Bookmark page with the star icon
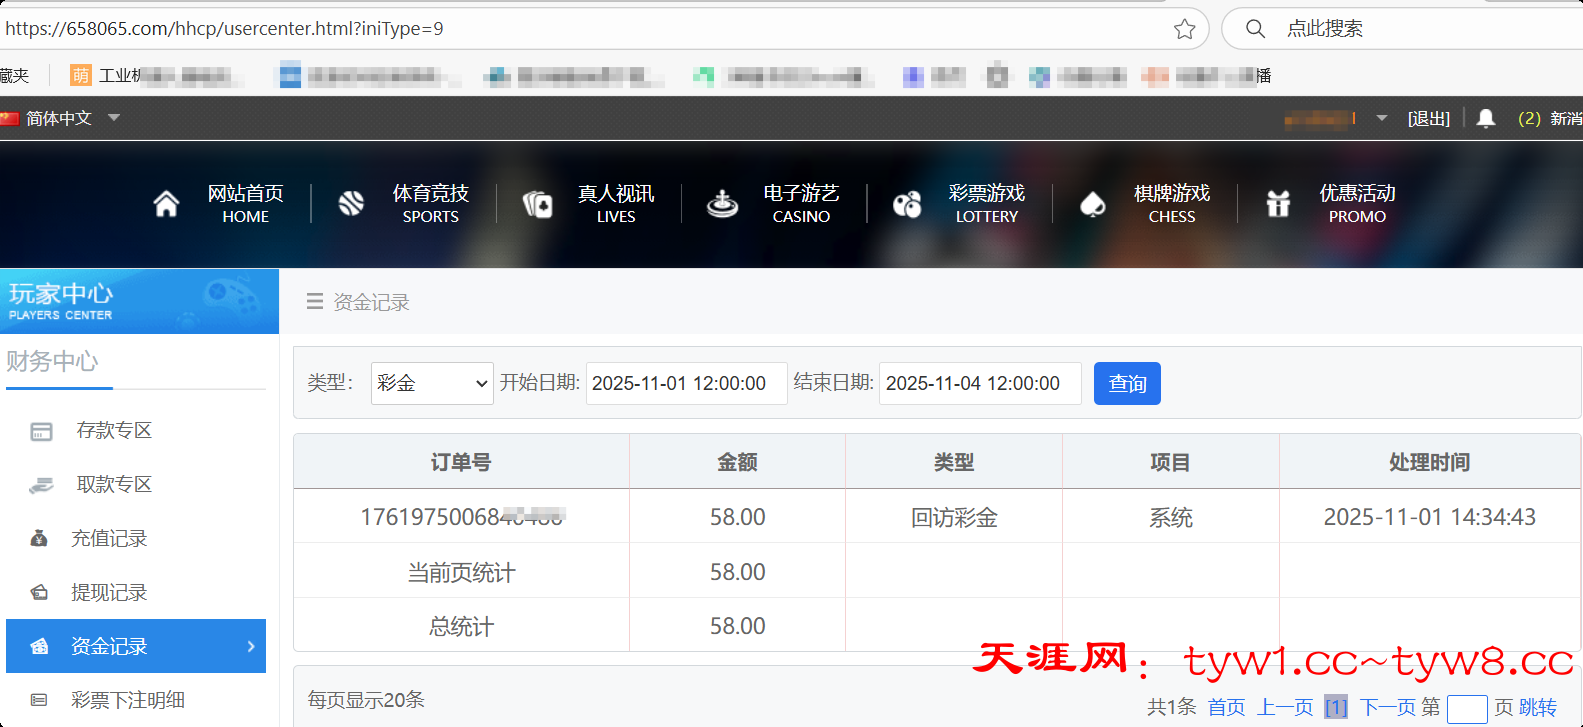Screen dimensions: 1583x727 1185,29
